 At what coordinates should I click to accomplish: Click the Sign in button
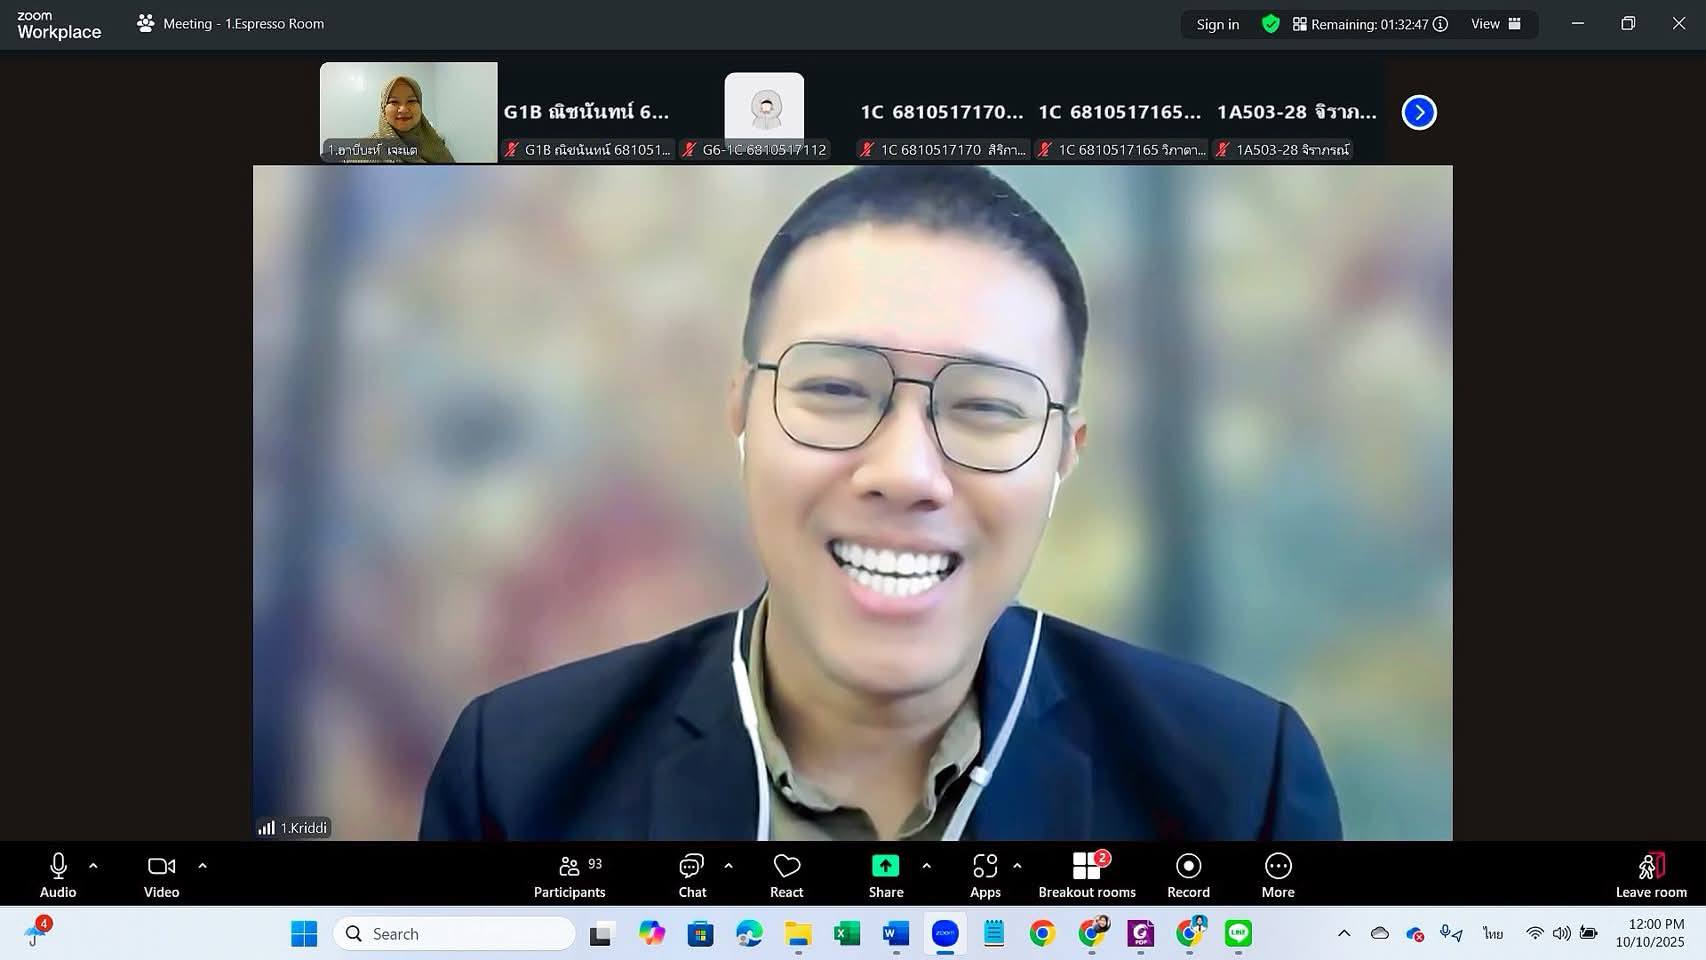1217,24
